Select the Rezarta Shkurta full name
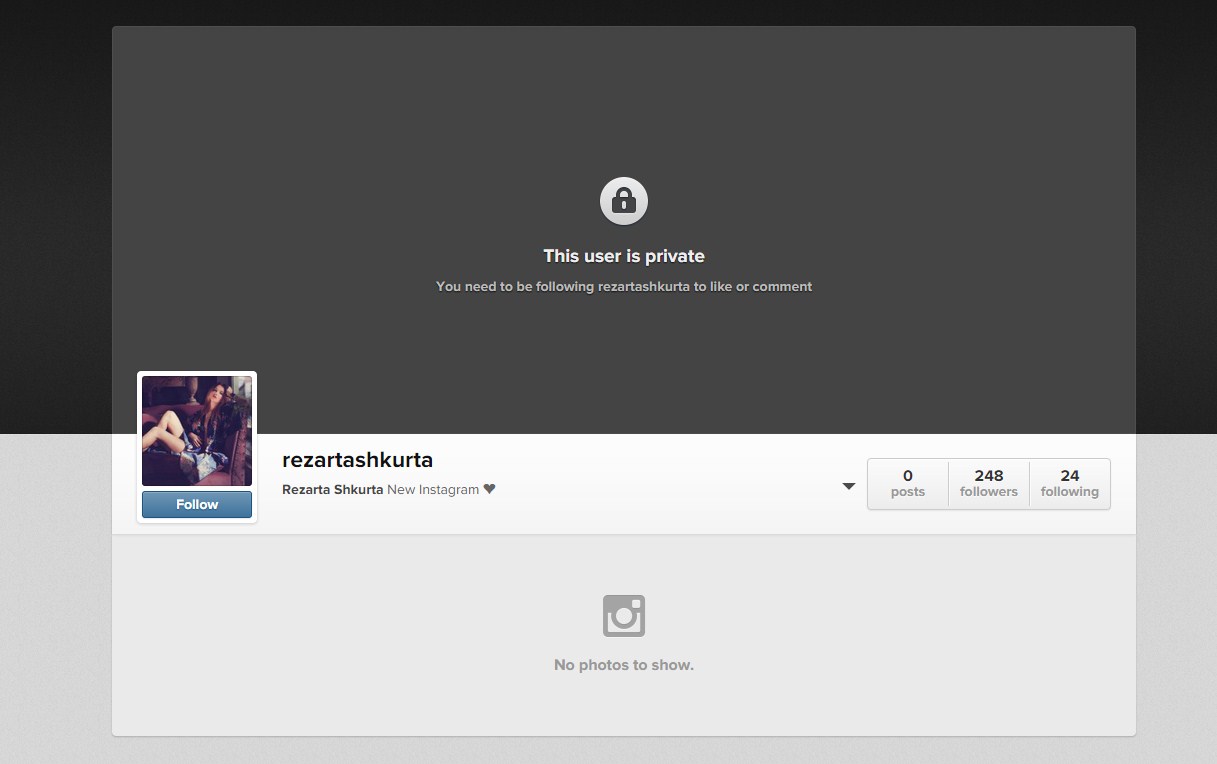The image size is (1217, 764). click(332, 490)
